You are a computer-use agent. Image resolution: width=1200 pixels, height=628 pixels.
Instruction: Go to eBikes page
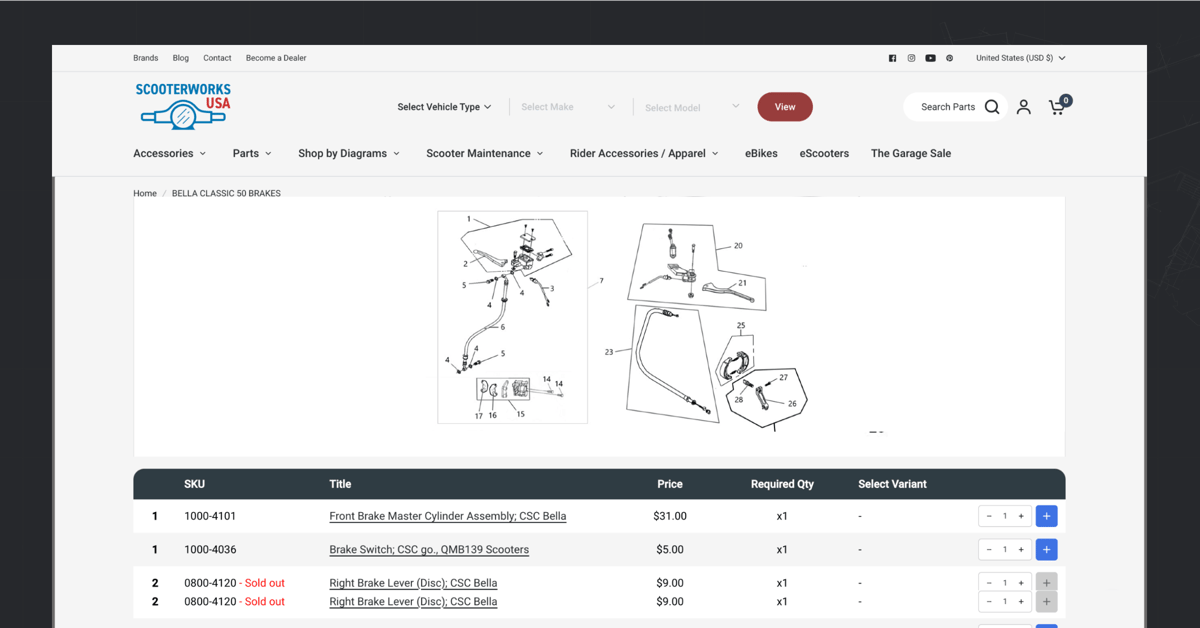tap(761, 153)
